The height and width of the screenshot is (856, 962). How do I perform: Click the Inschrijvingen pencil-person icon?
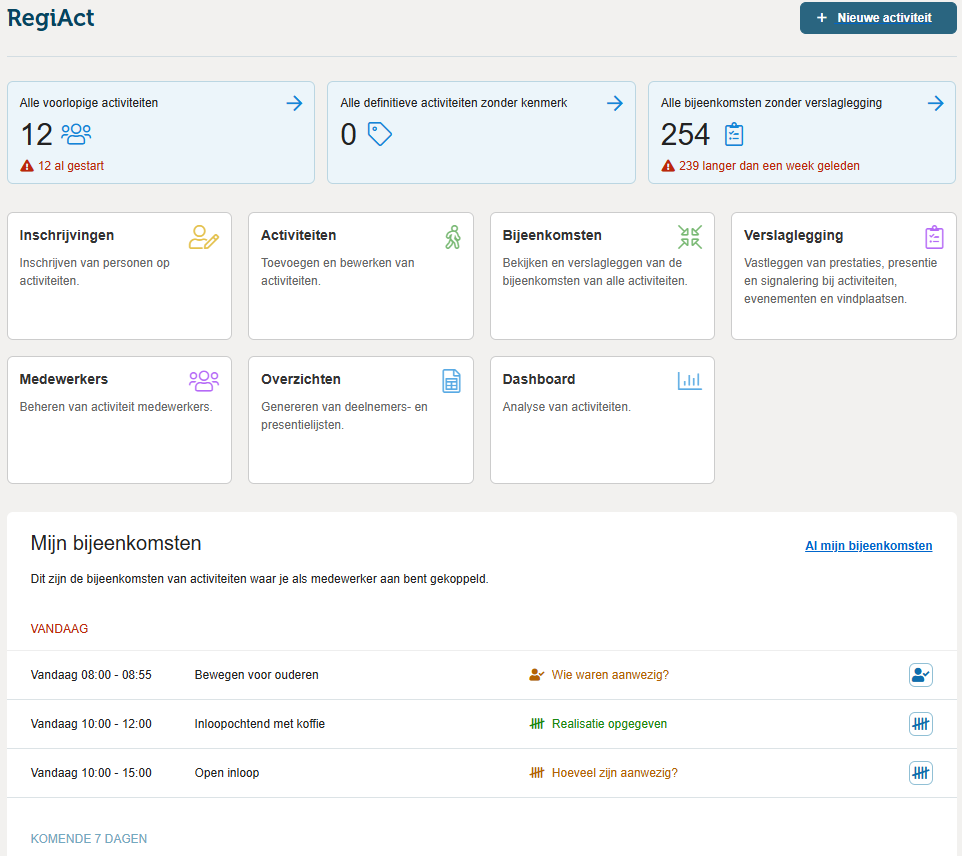pyautogui.click(x=204, y=237)
